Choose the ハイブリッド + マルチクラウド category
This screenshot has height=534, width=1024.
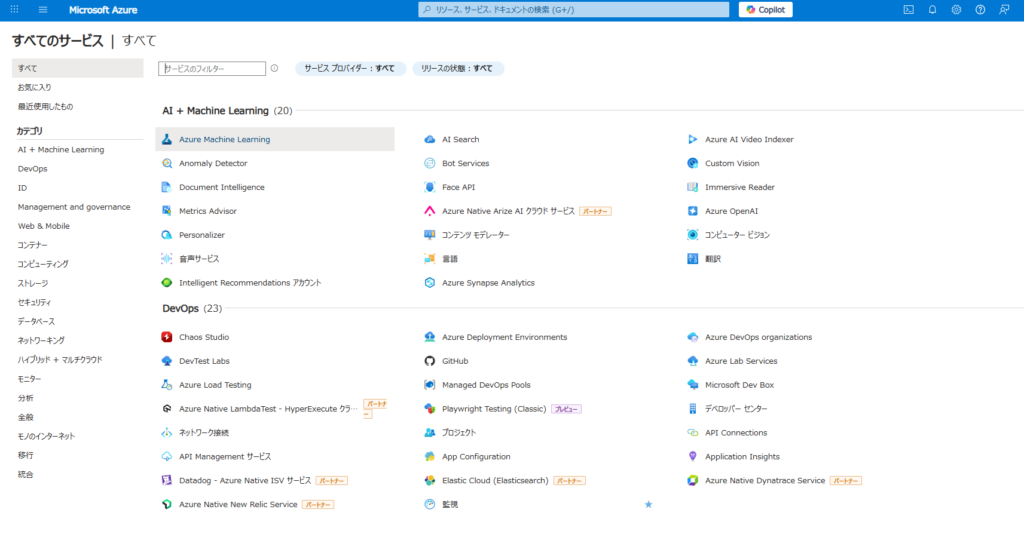click(60, 360)
